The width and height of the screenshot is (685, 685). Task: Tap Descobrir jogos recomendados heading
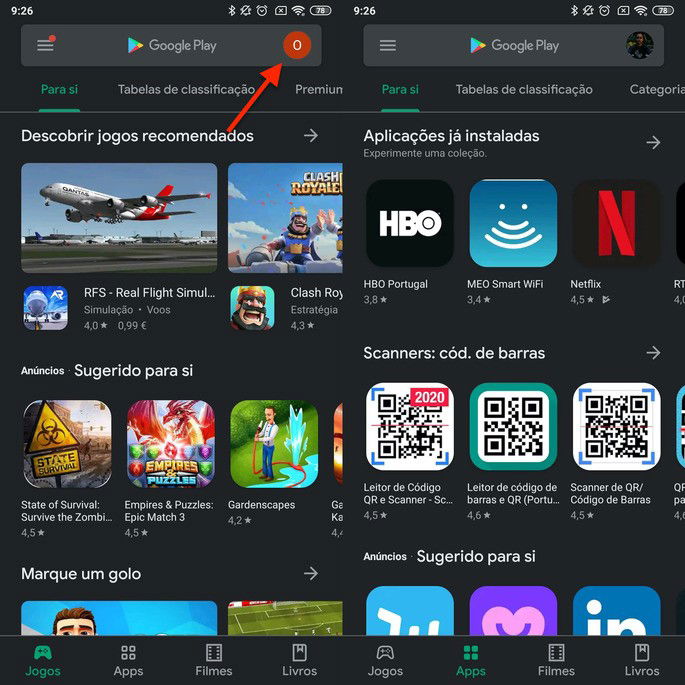coord(137,136)
